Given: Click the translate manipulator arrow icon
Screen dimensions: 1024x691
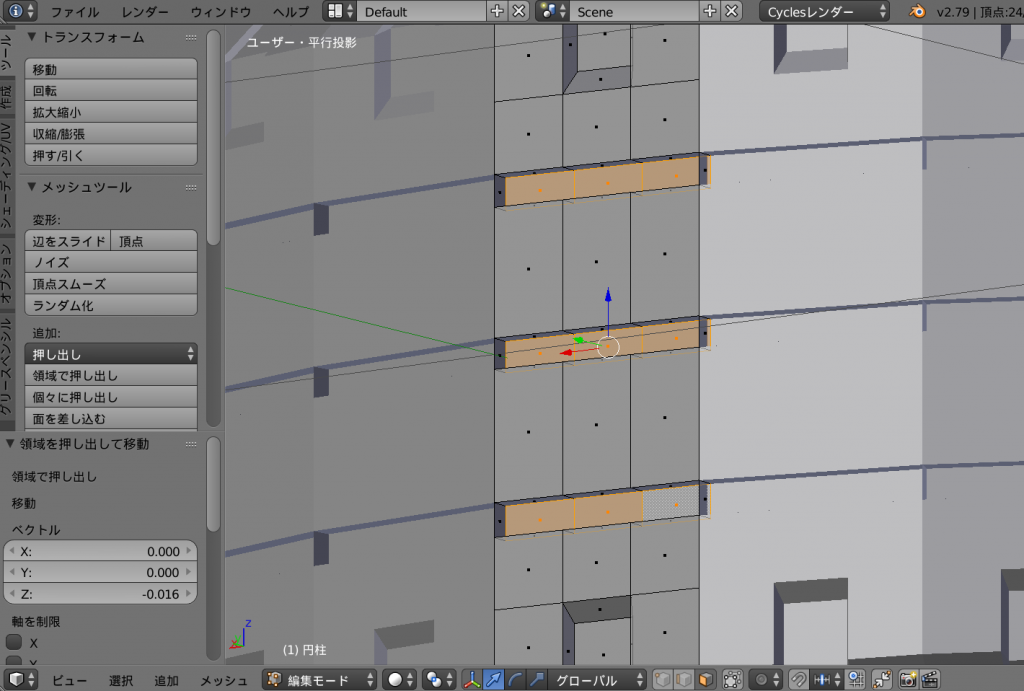Looking at the screenshot, I should 494,680.
